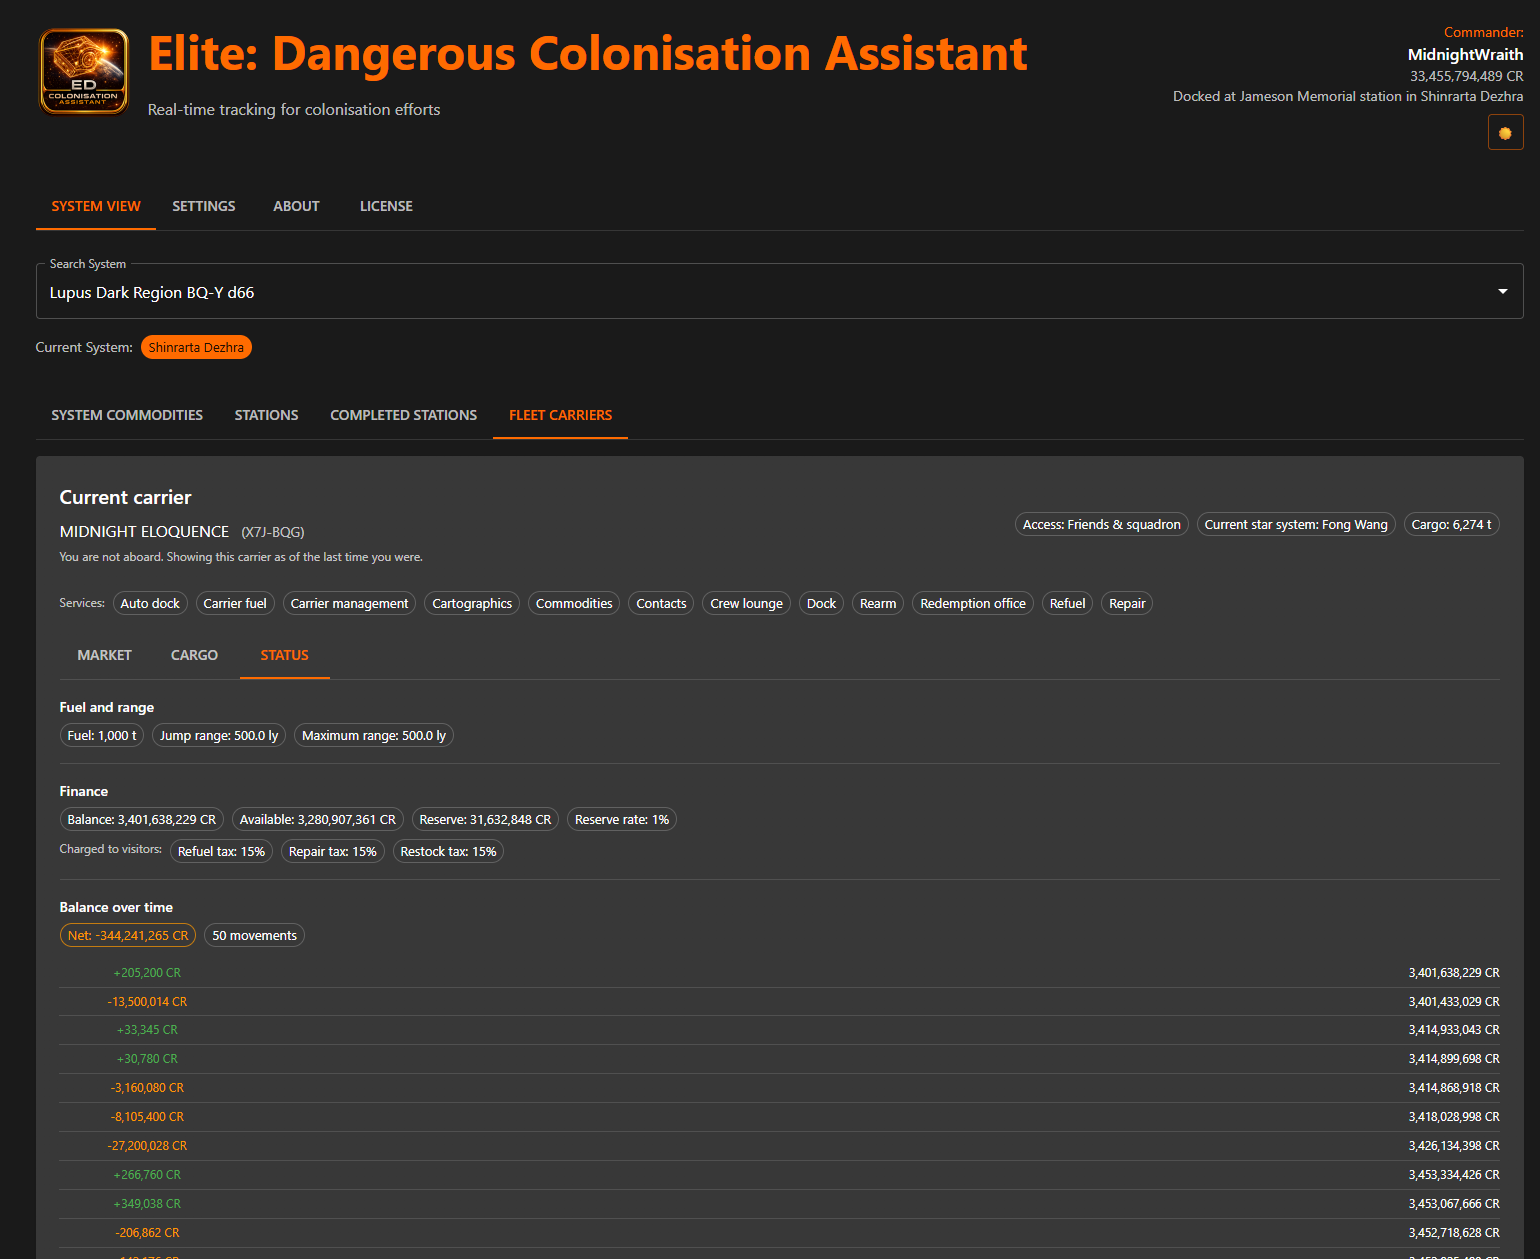Open the System View tab

click(x=96, y=206)
